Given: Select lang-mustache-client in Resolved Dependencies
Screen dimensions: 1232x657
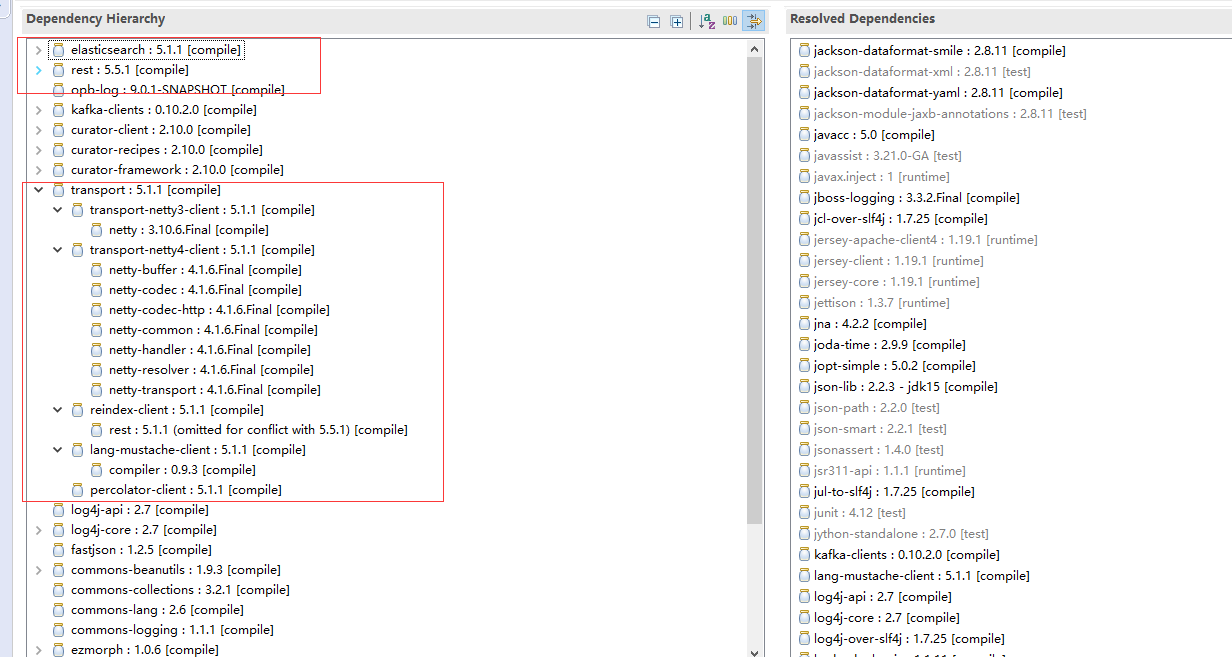Looking at the screenshot, I should pos(922,576).
